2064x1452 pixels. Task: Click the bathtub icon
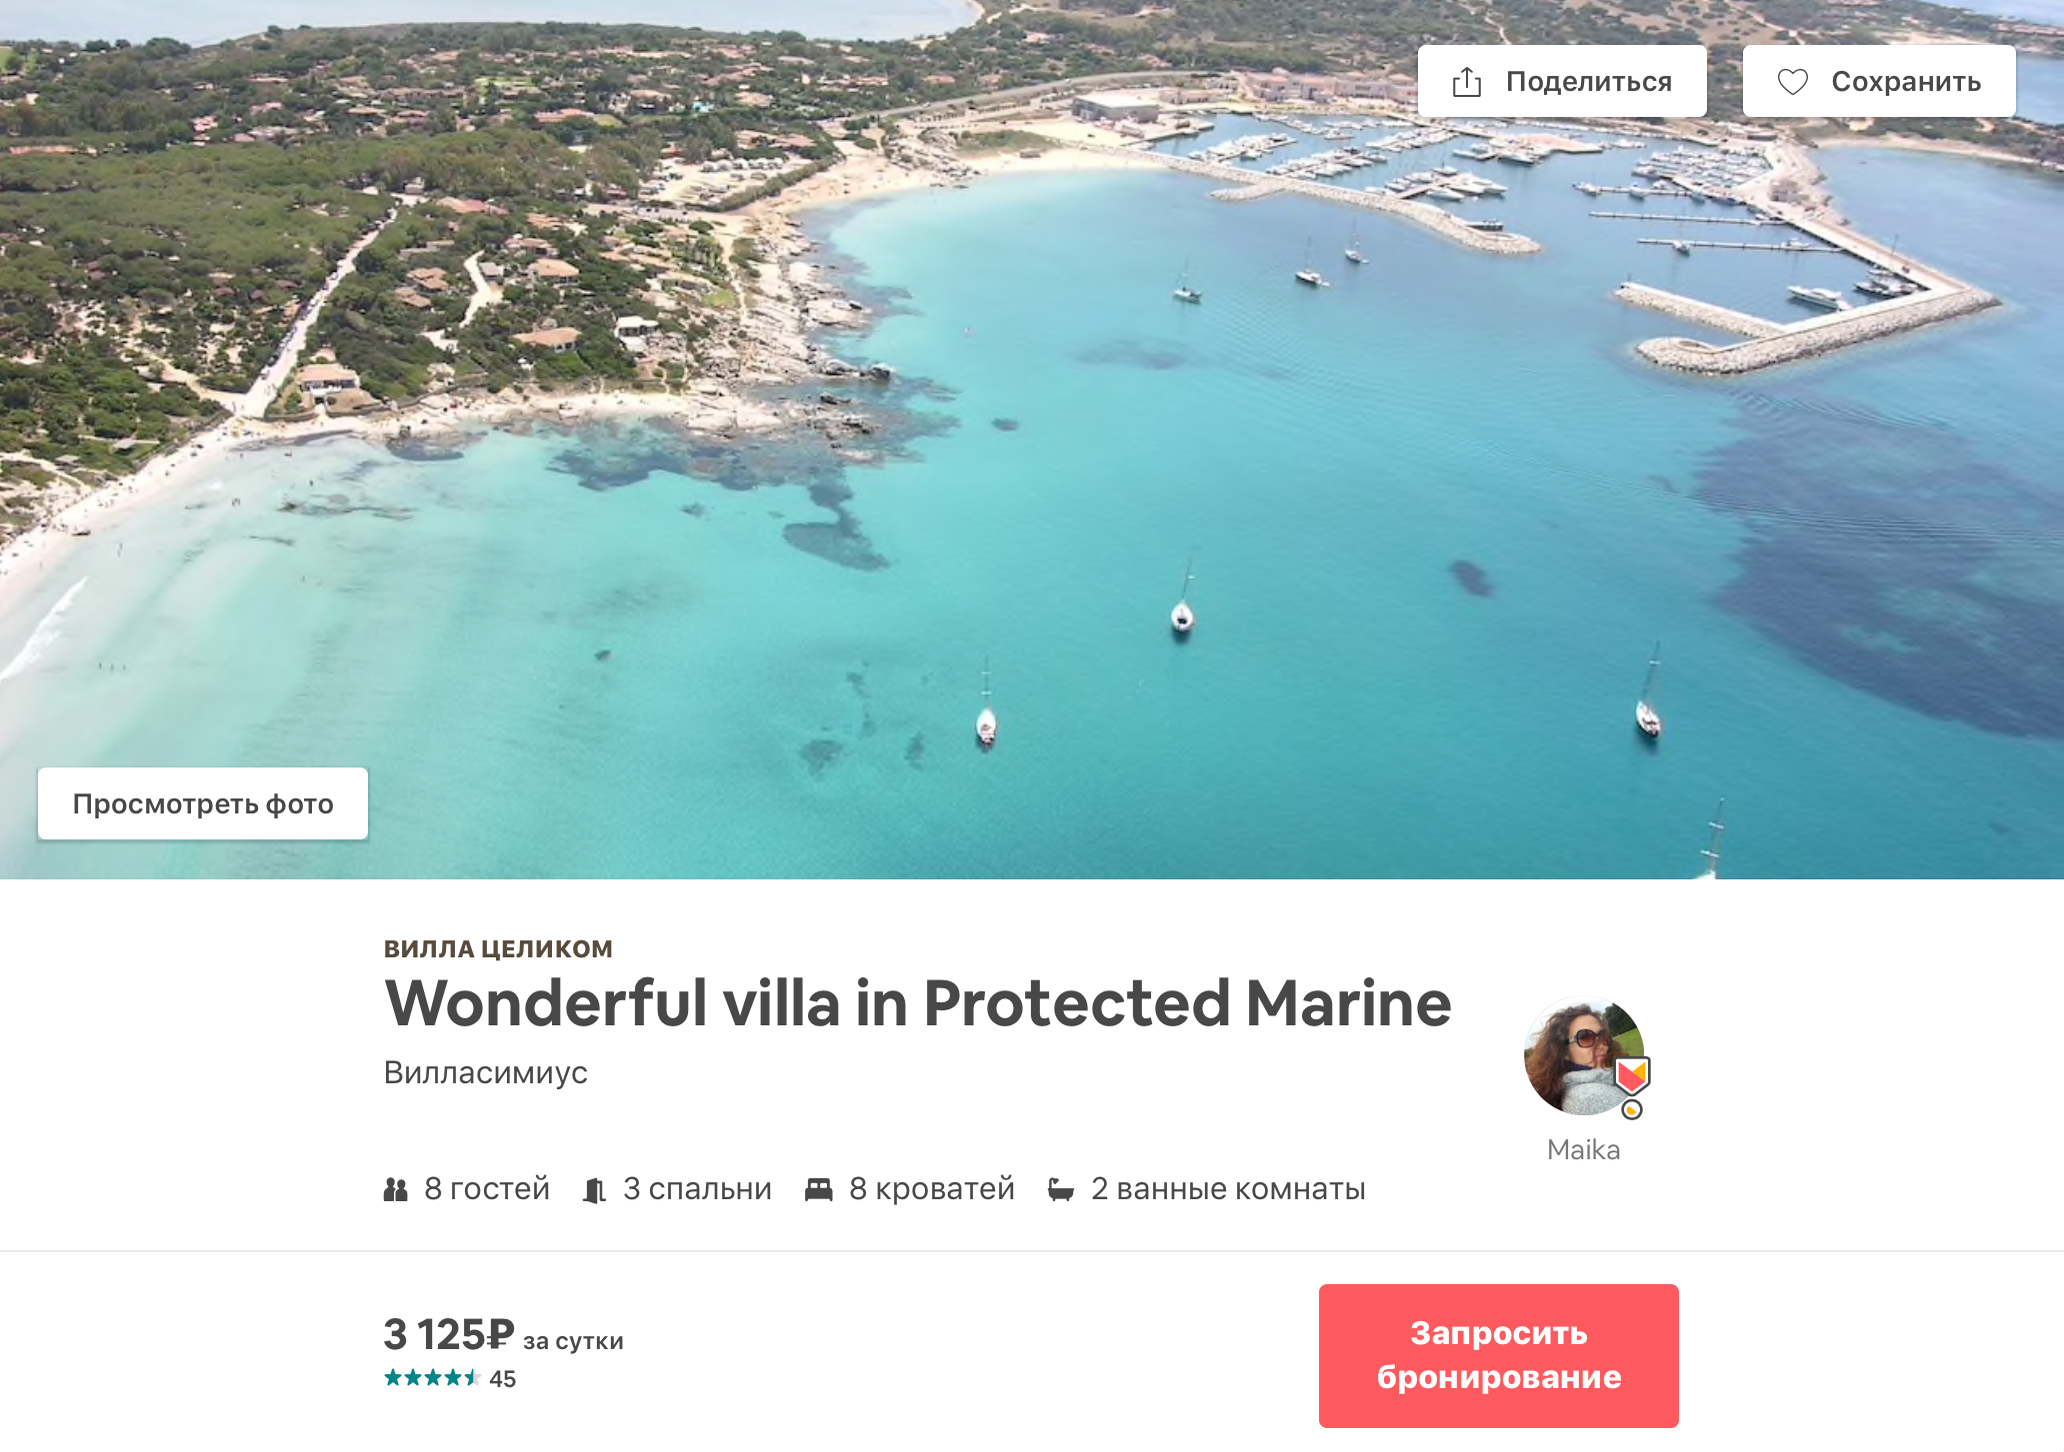[1061, 1189]
